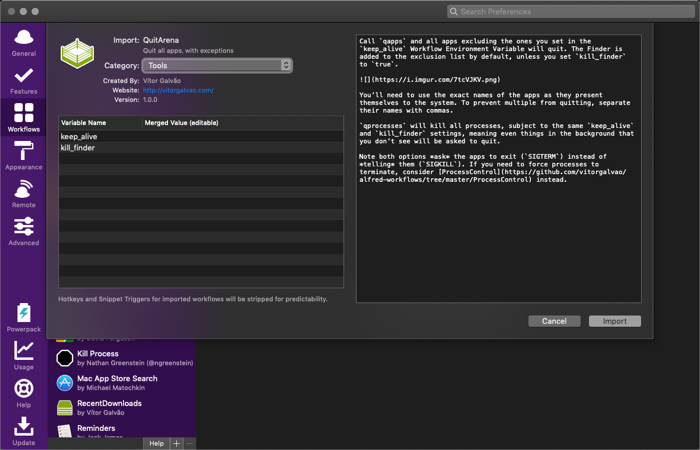This screenshot has height=450, width=700.
Task: Click inside the workflow description text area
Action: point(499,169)
